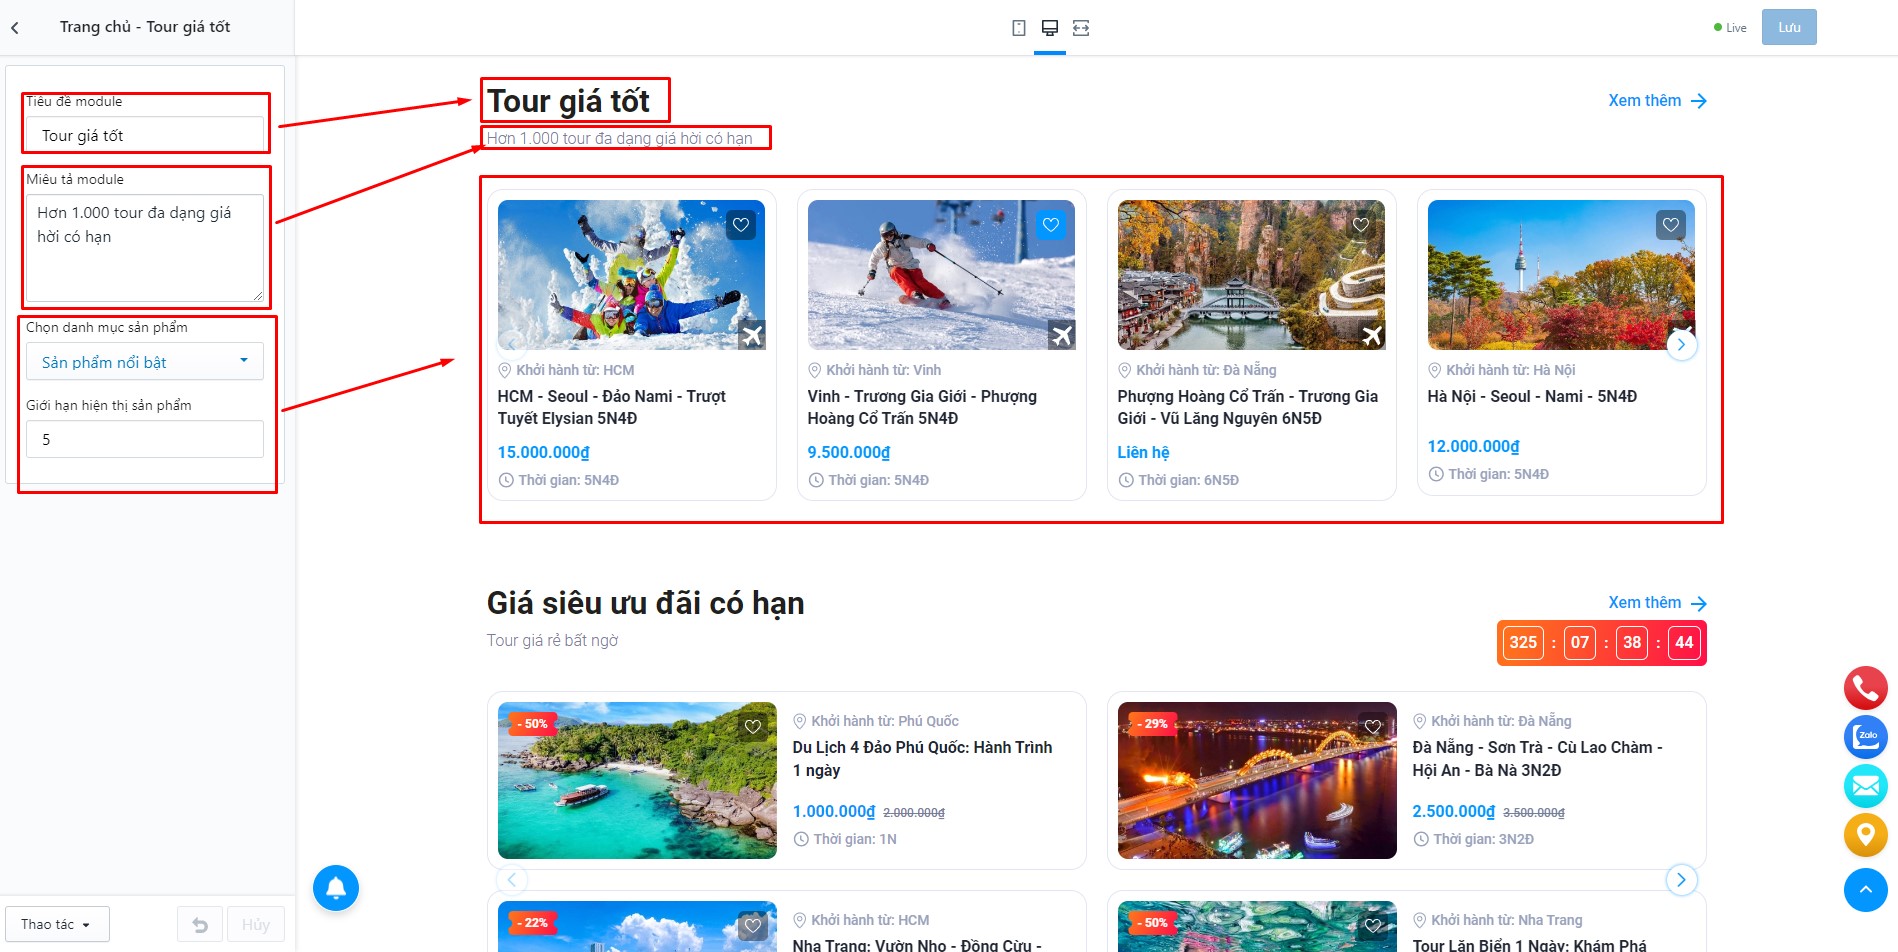Toggle heart on Vinh - Trương Gia Giới tour
This screenshot has width=1898, height=952.
(1051, 225)
